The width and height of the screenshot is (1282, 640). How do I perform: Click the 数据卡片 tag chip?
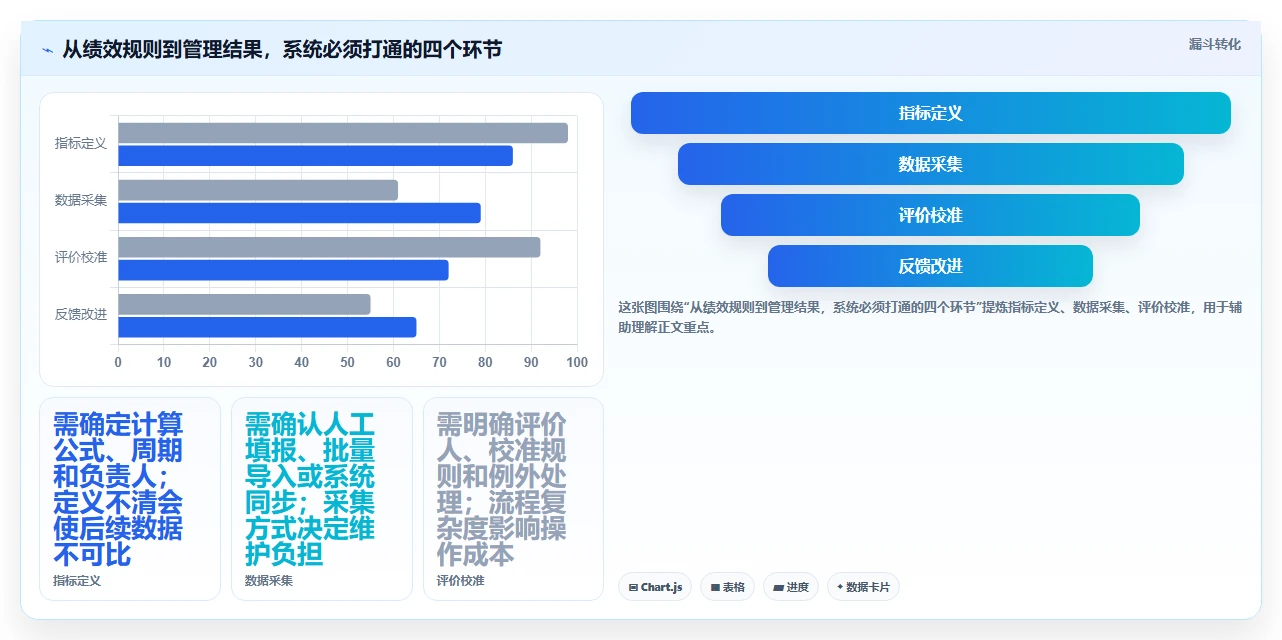pyautogui.click(x=863, y=587)
